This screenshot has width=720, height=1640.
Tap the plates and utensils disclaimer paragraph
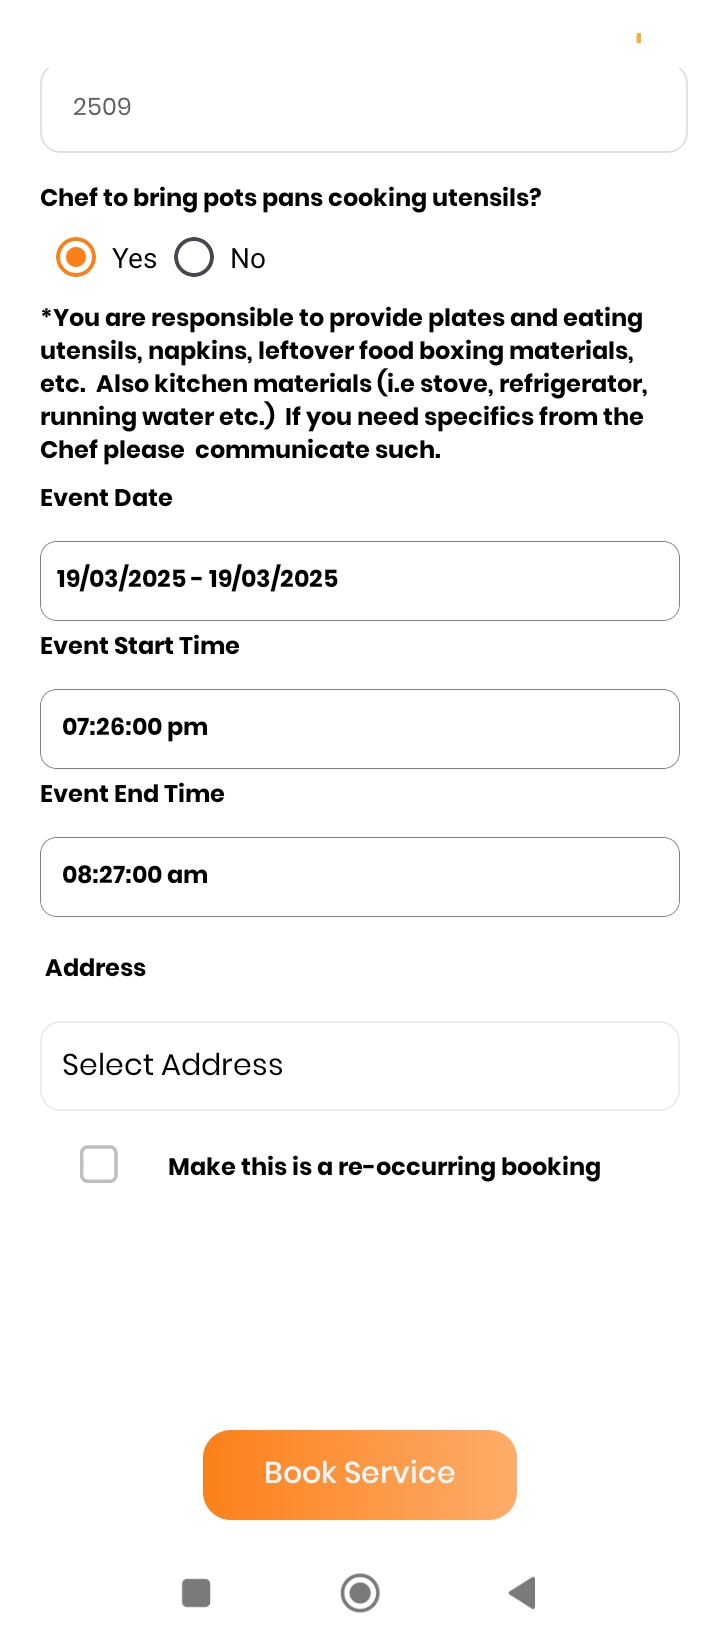click(344, 384)
